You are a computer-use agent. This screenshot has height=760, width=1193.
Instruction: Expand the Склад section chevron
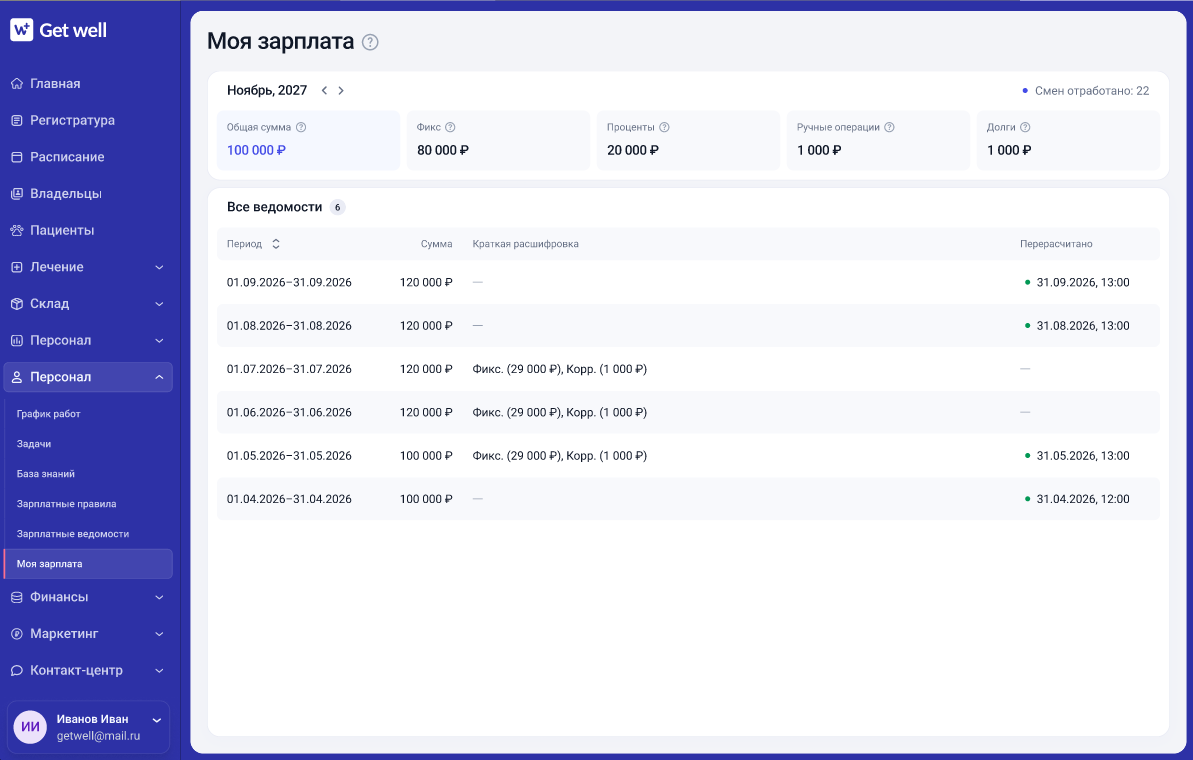click(159, 304)
